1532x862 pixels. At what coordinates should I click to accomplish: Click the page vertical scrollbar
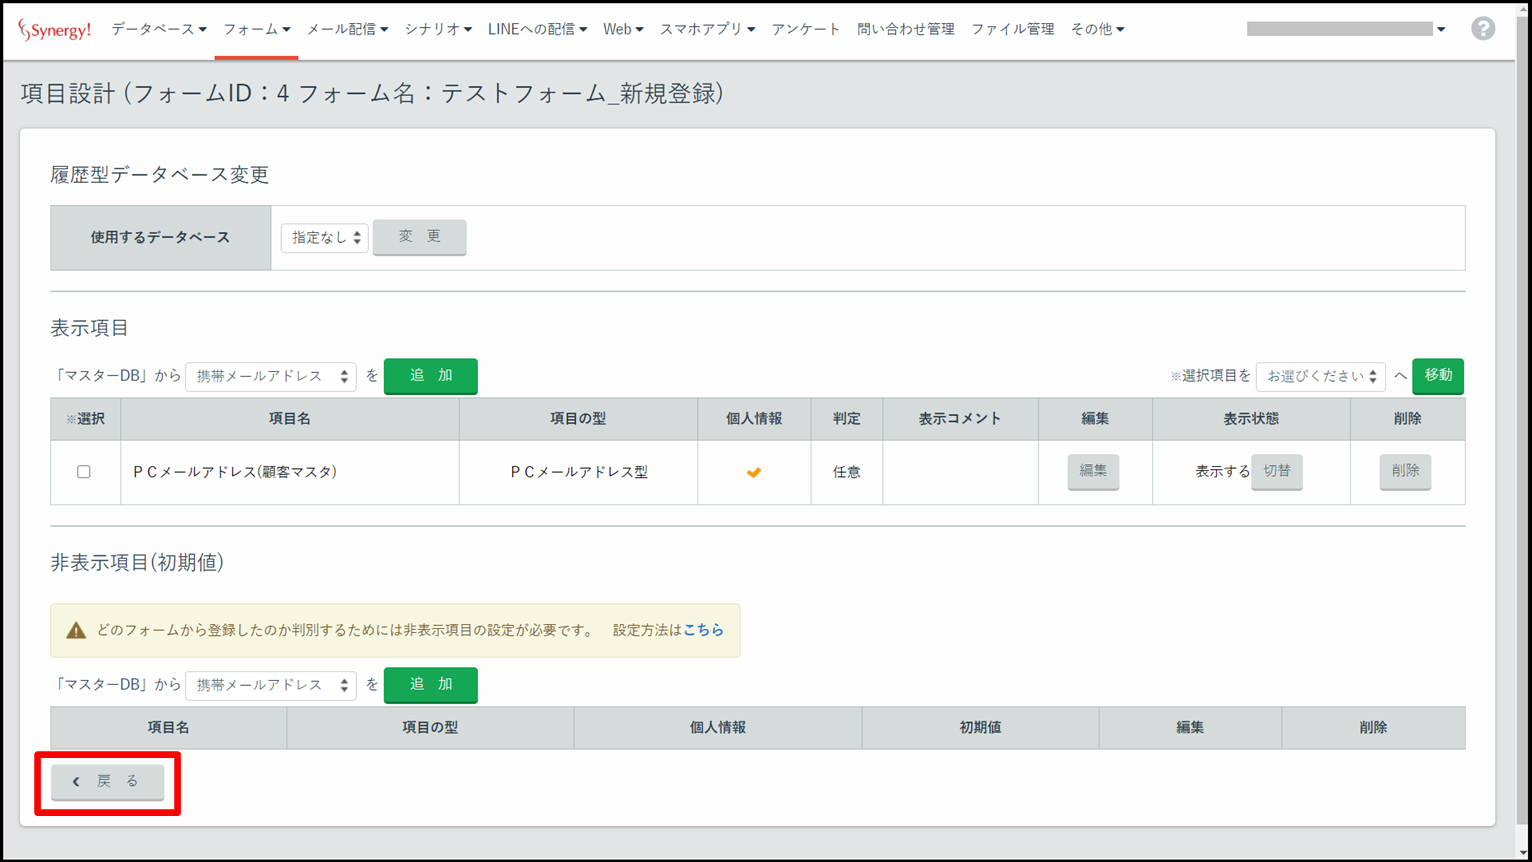click(1523, 400)
